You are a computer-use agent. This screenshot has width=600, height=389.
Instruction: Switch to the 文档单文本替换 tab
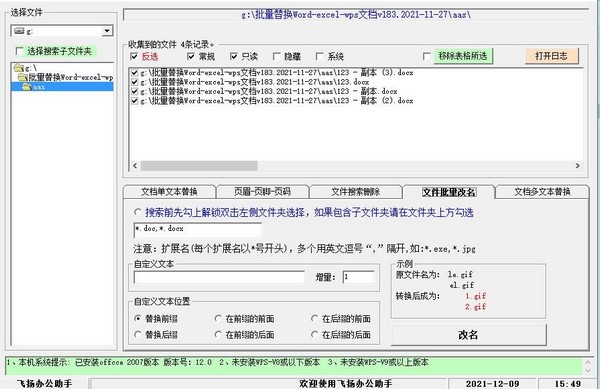coord(169,192)
